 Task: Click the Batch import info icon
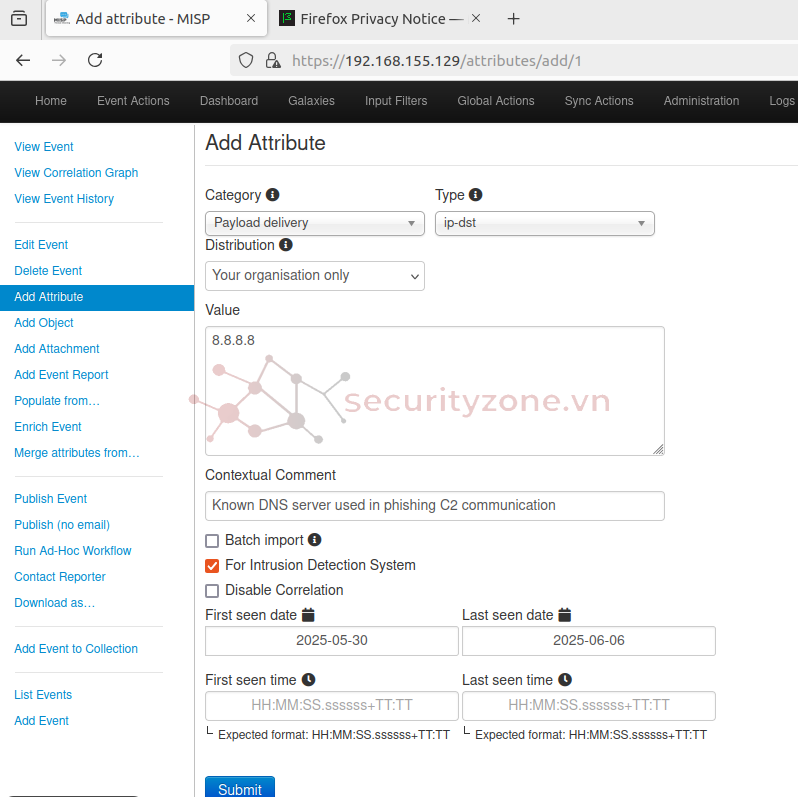(x=315, y=539)
